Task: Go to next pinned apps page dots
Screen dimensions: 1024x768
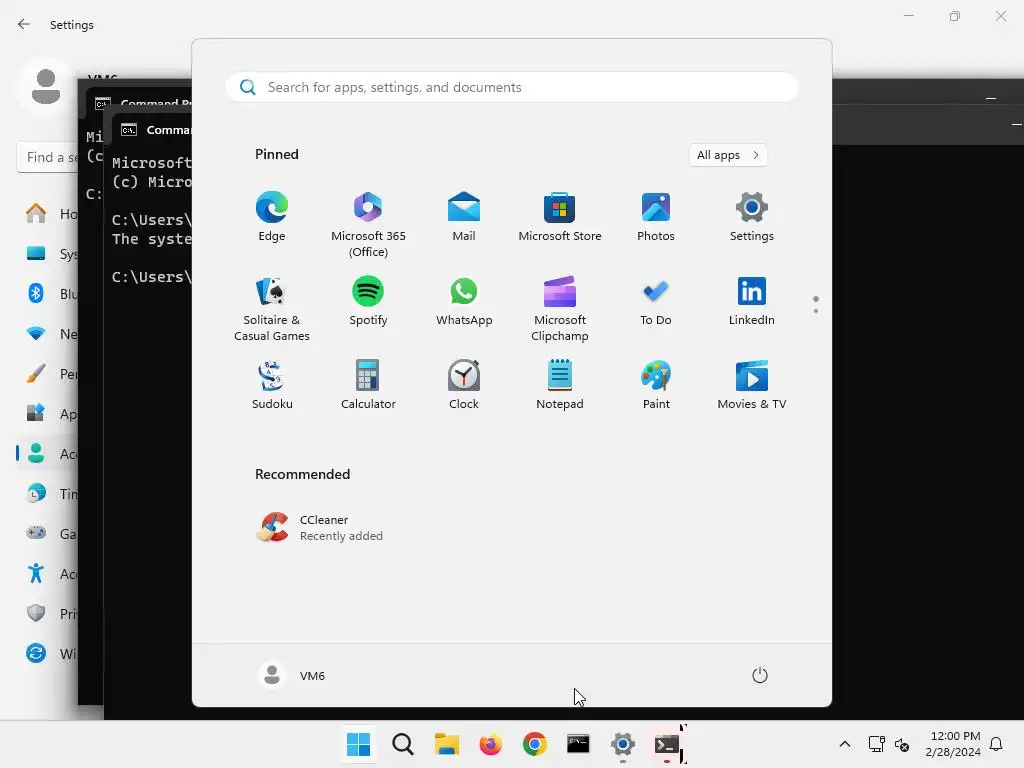Action: 816,305
